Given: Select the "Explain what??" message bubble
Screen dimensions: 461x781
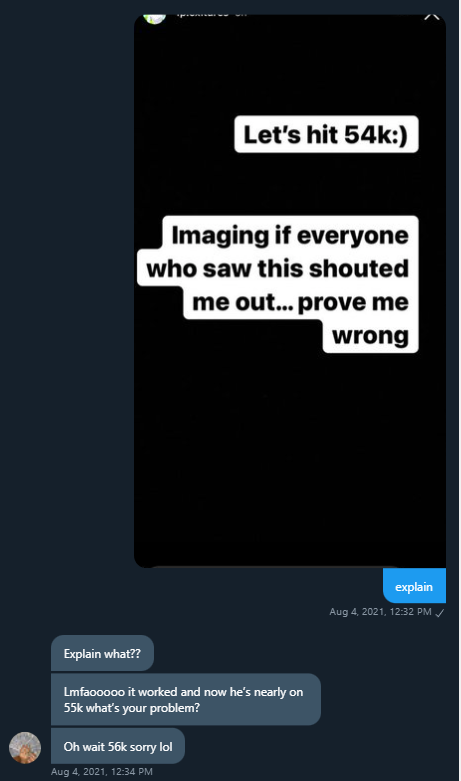Looking at the screenshot, I should click(103, 653).
